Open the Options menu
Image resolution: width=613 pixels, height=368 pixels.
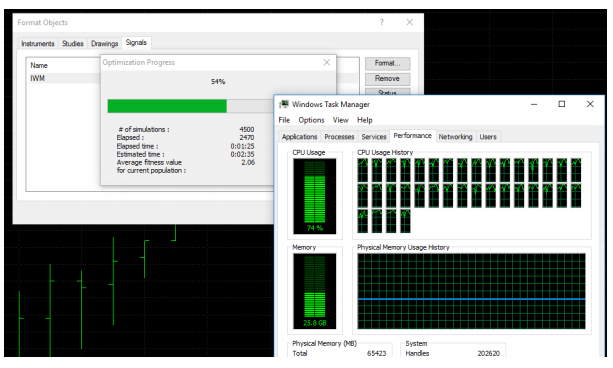point(311,120)
